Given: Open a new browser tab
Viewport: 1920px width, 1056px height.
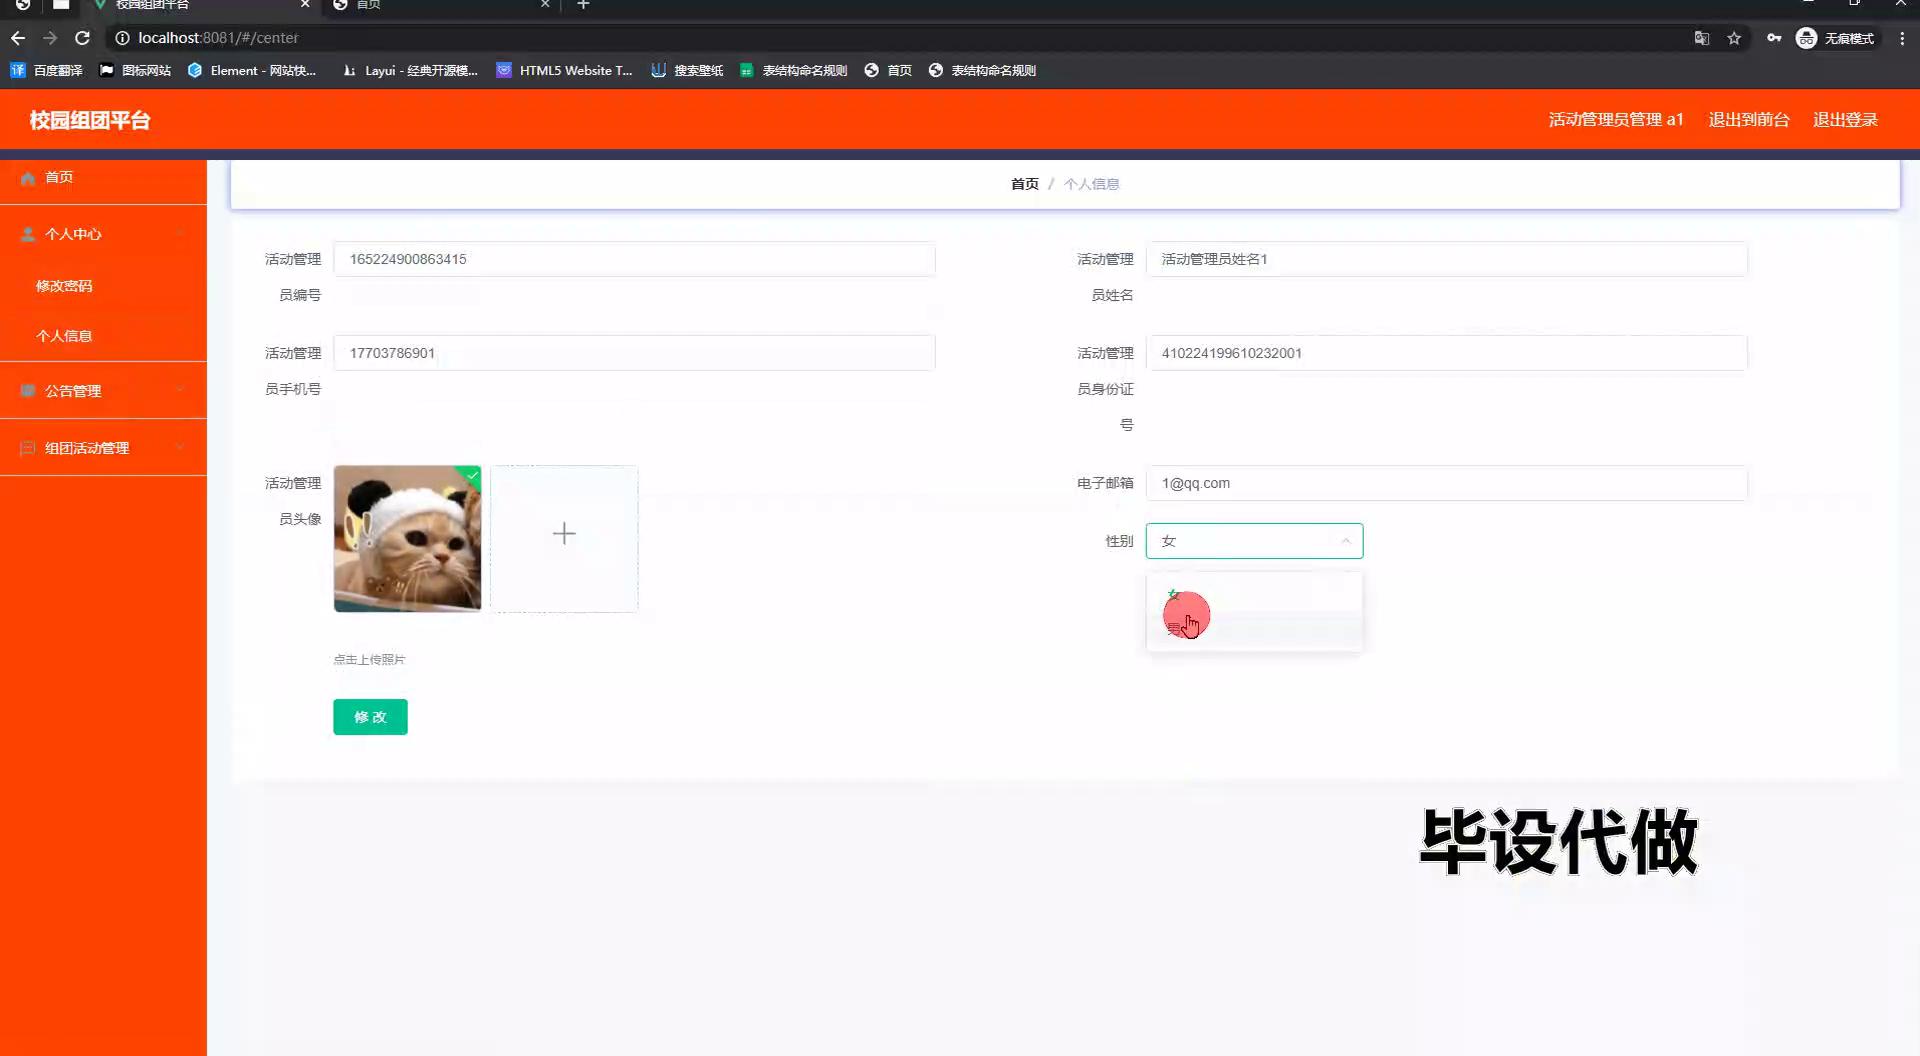Looking at the screenshot, I should (583, 5).
